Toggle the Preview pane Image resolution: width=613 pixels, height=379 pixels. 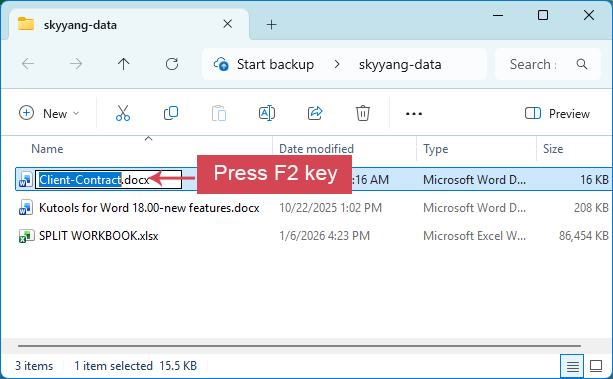557,113
